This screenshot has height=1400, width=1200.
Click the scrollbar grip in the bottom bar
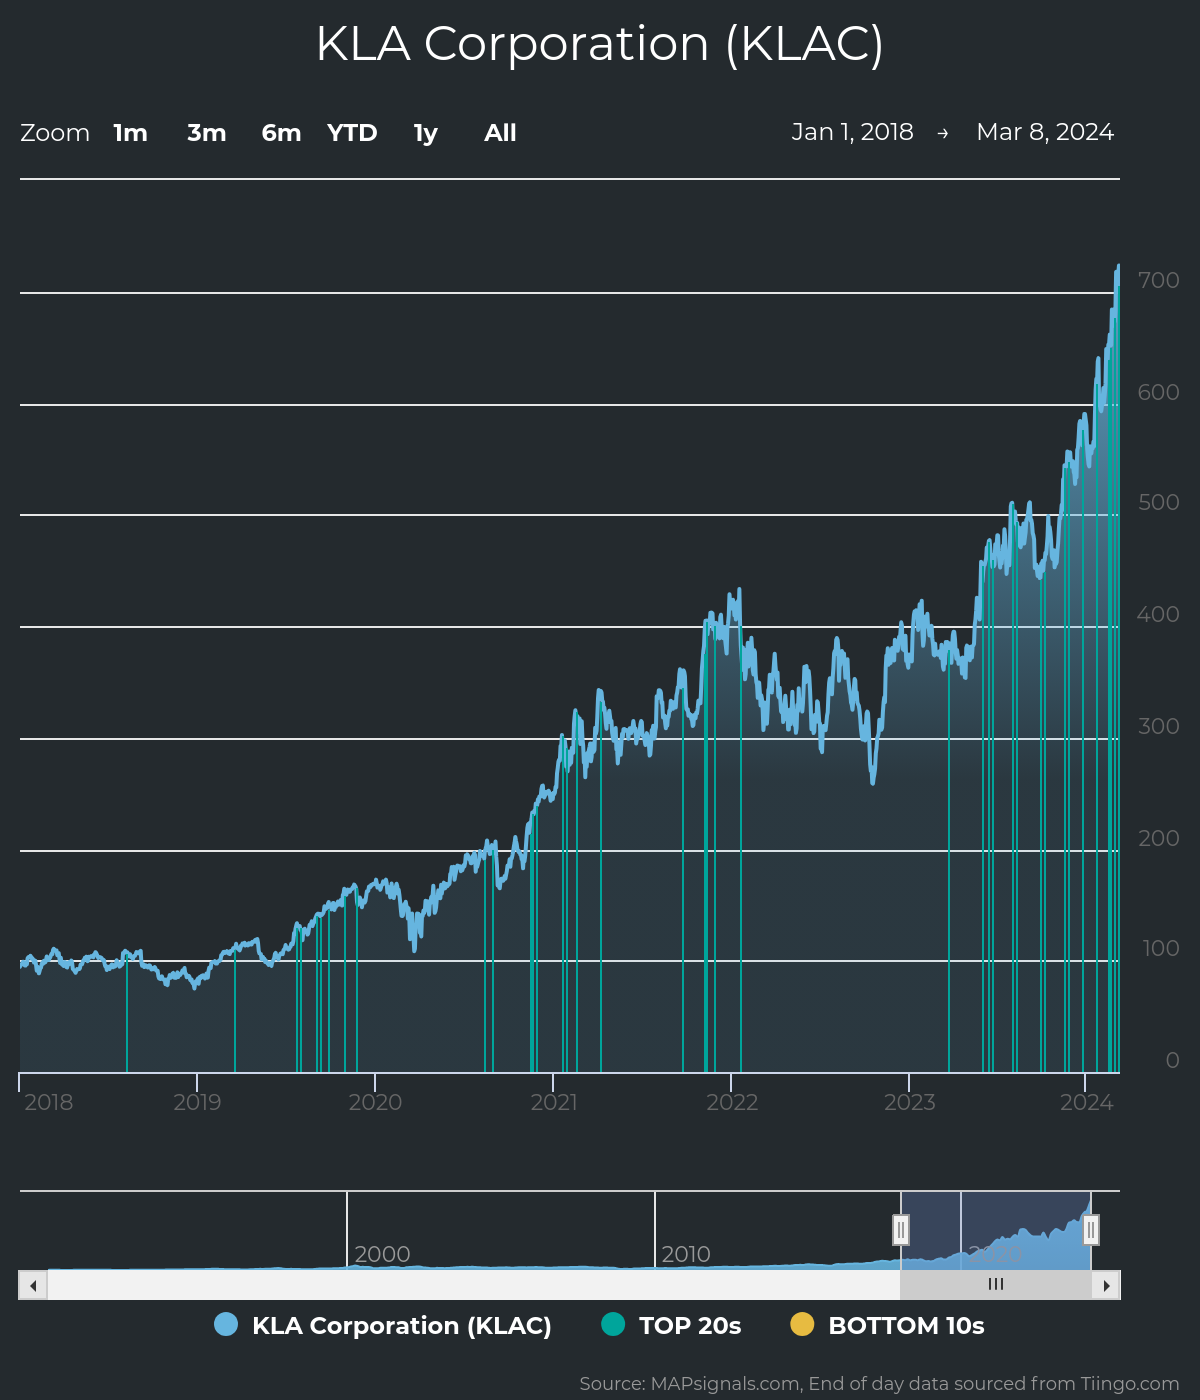click(995, 1284)
